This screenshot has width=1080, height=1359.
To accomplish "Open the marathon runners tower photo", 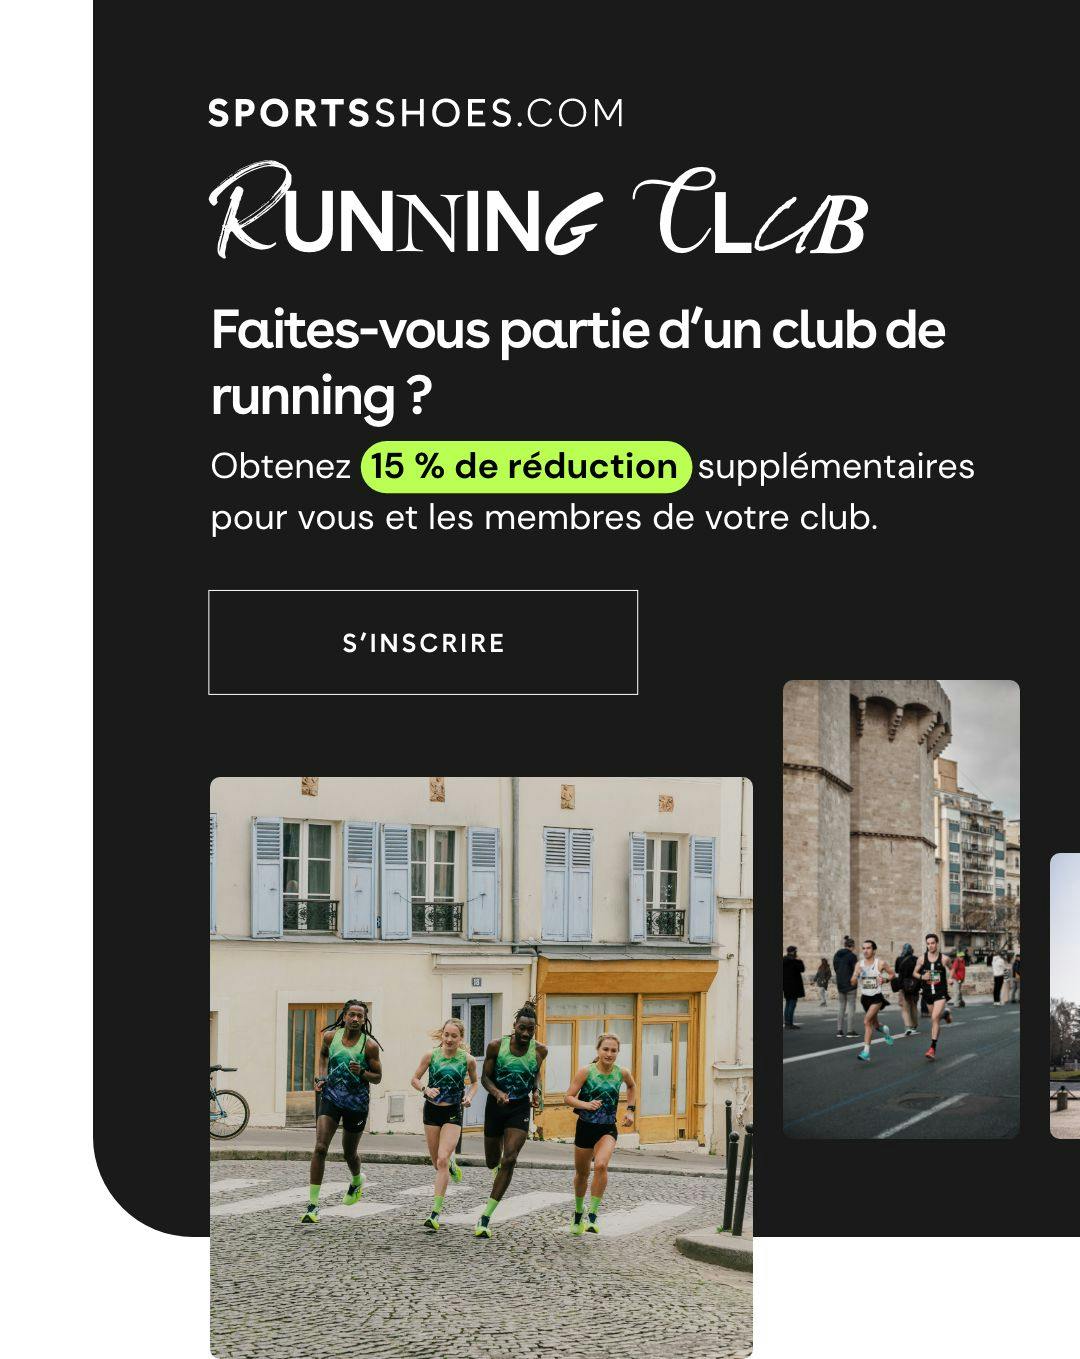I will pos(901,909).
